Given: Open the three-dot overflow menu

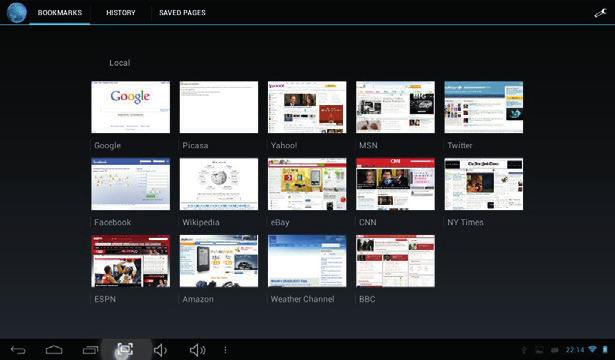Looking at the screenshot, I should 225,349.
